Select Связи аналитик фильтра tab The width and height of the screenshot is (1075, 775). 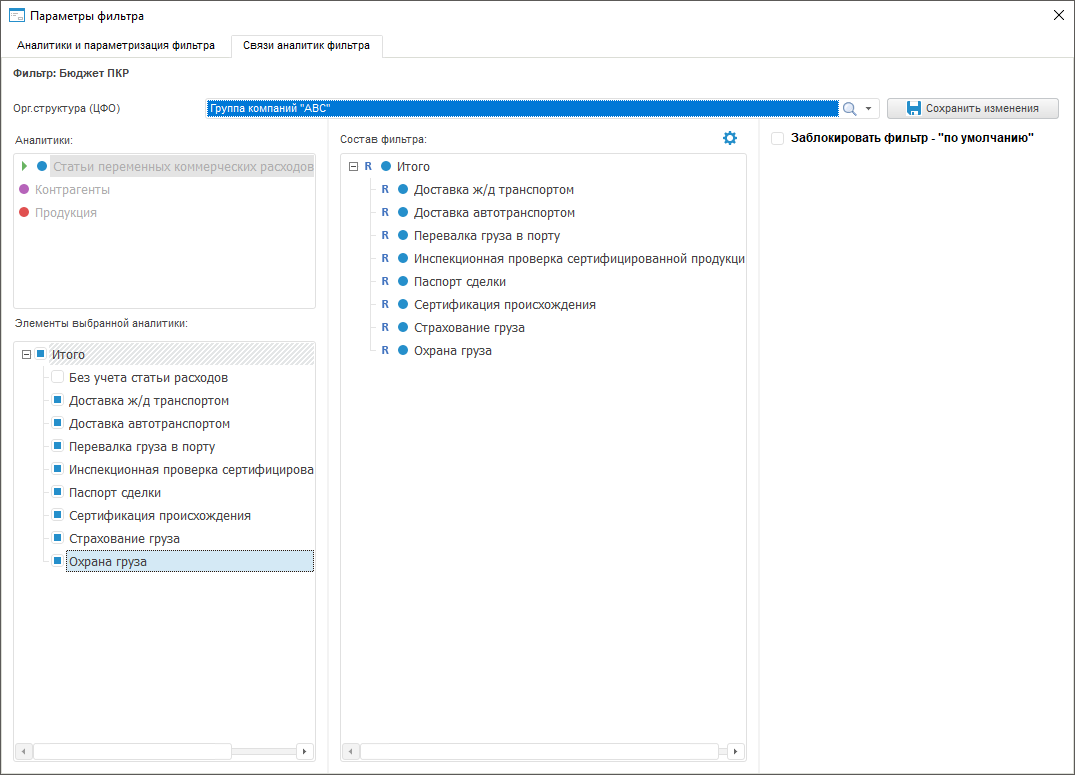pyautogui.click(x=306, y=45)
